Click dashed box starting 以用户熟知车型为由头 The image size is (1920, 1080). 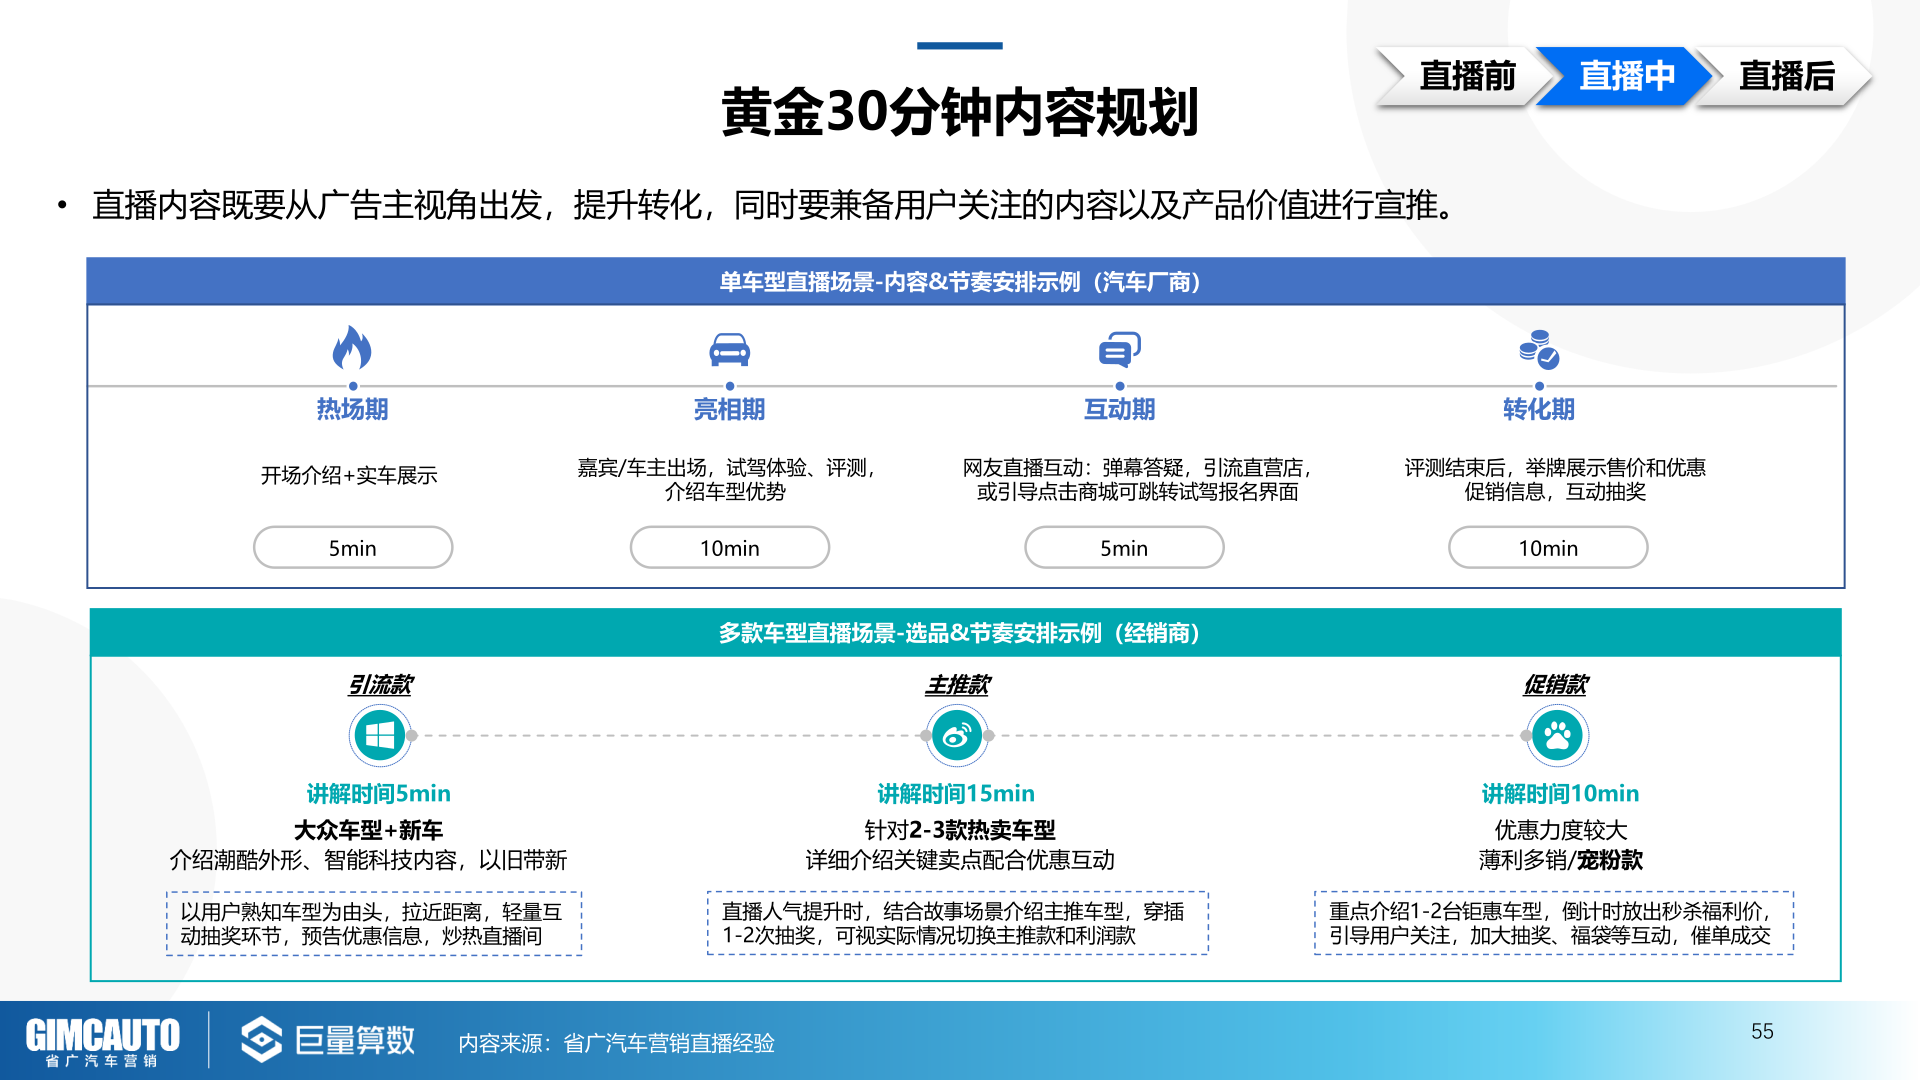pos(374,923)
